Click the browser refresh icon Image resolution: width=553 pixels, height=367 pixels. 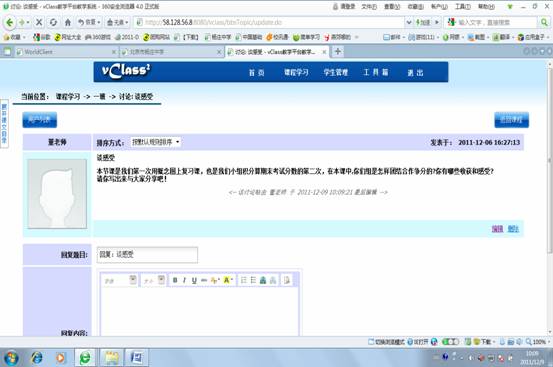pyautogui.click(x=53, y=22)
